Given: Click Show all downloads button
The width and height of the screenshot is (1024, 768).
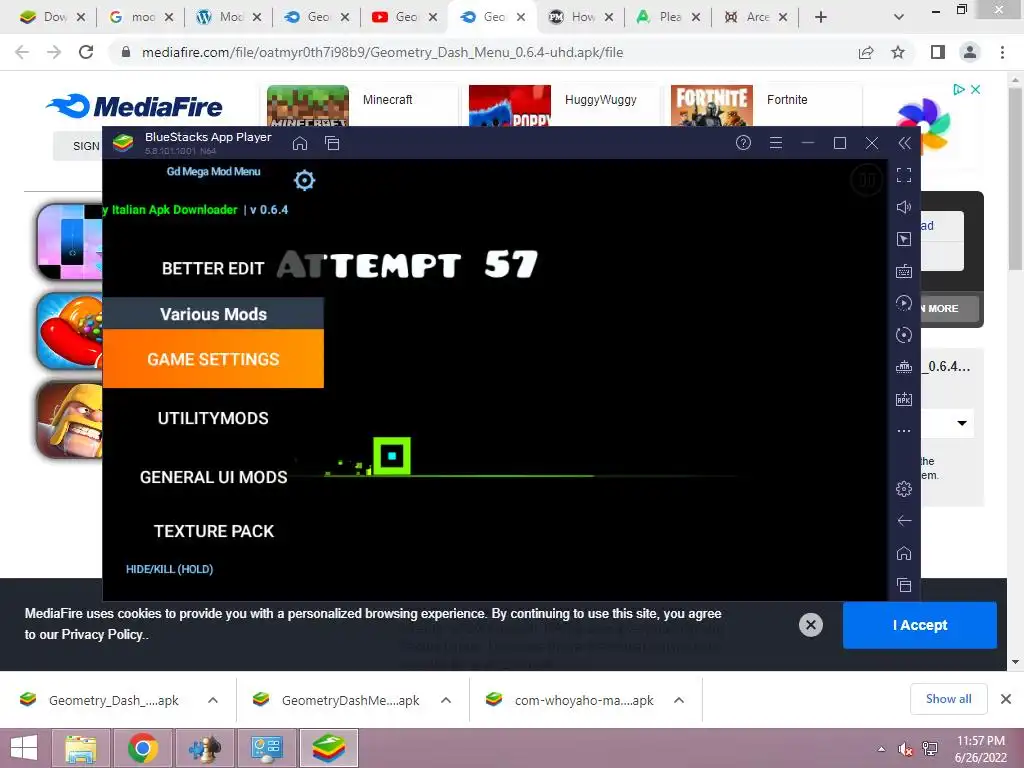Looking at the screenshot, I should (948, 699).
